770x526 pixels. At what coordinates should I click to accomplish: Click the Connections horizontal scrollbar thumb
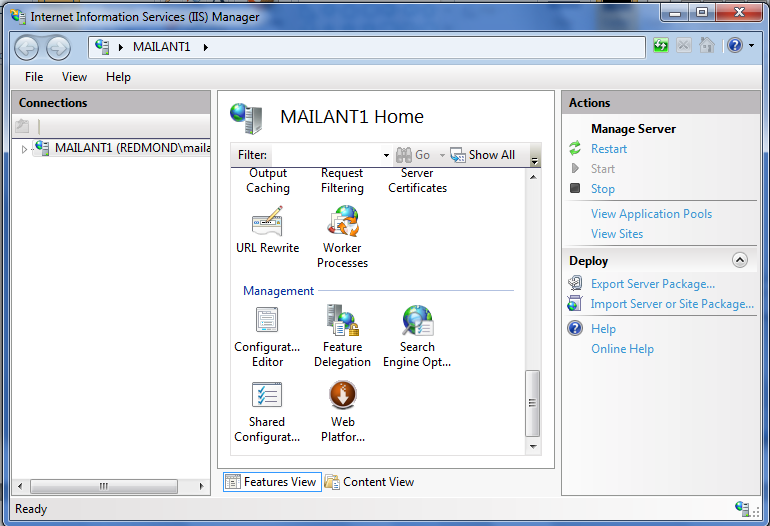click(x=104, y=486)
